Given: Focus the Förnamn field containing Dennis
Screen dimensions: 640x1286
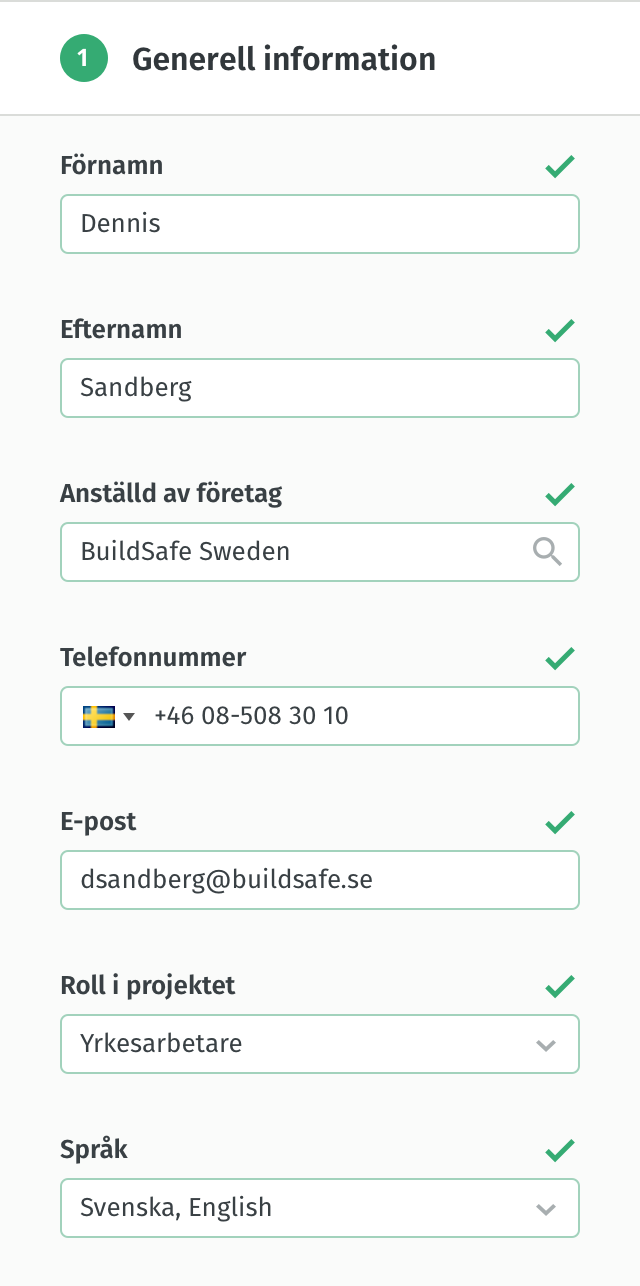Looking at the screenshot, I should (x=320, y=223).
